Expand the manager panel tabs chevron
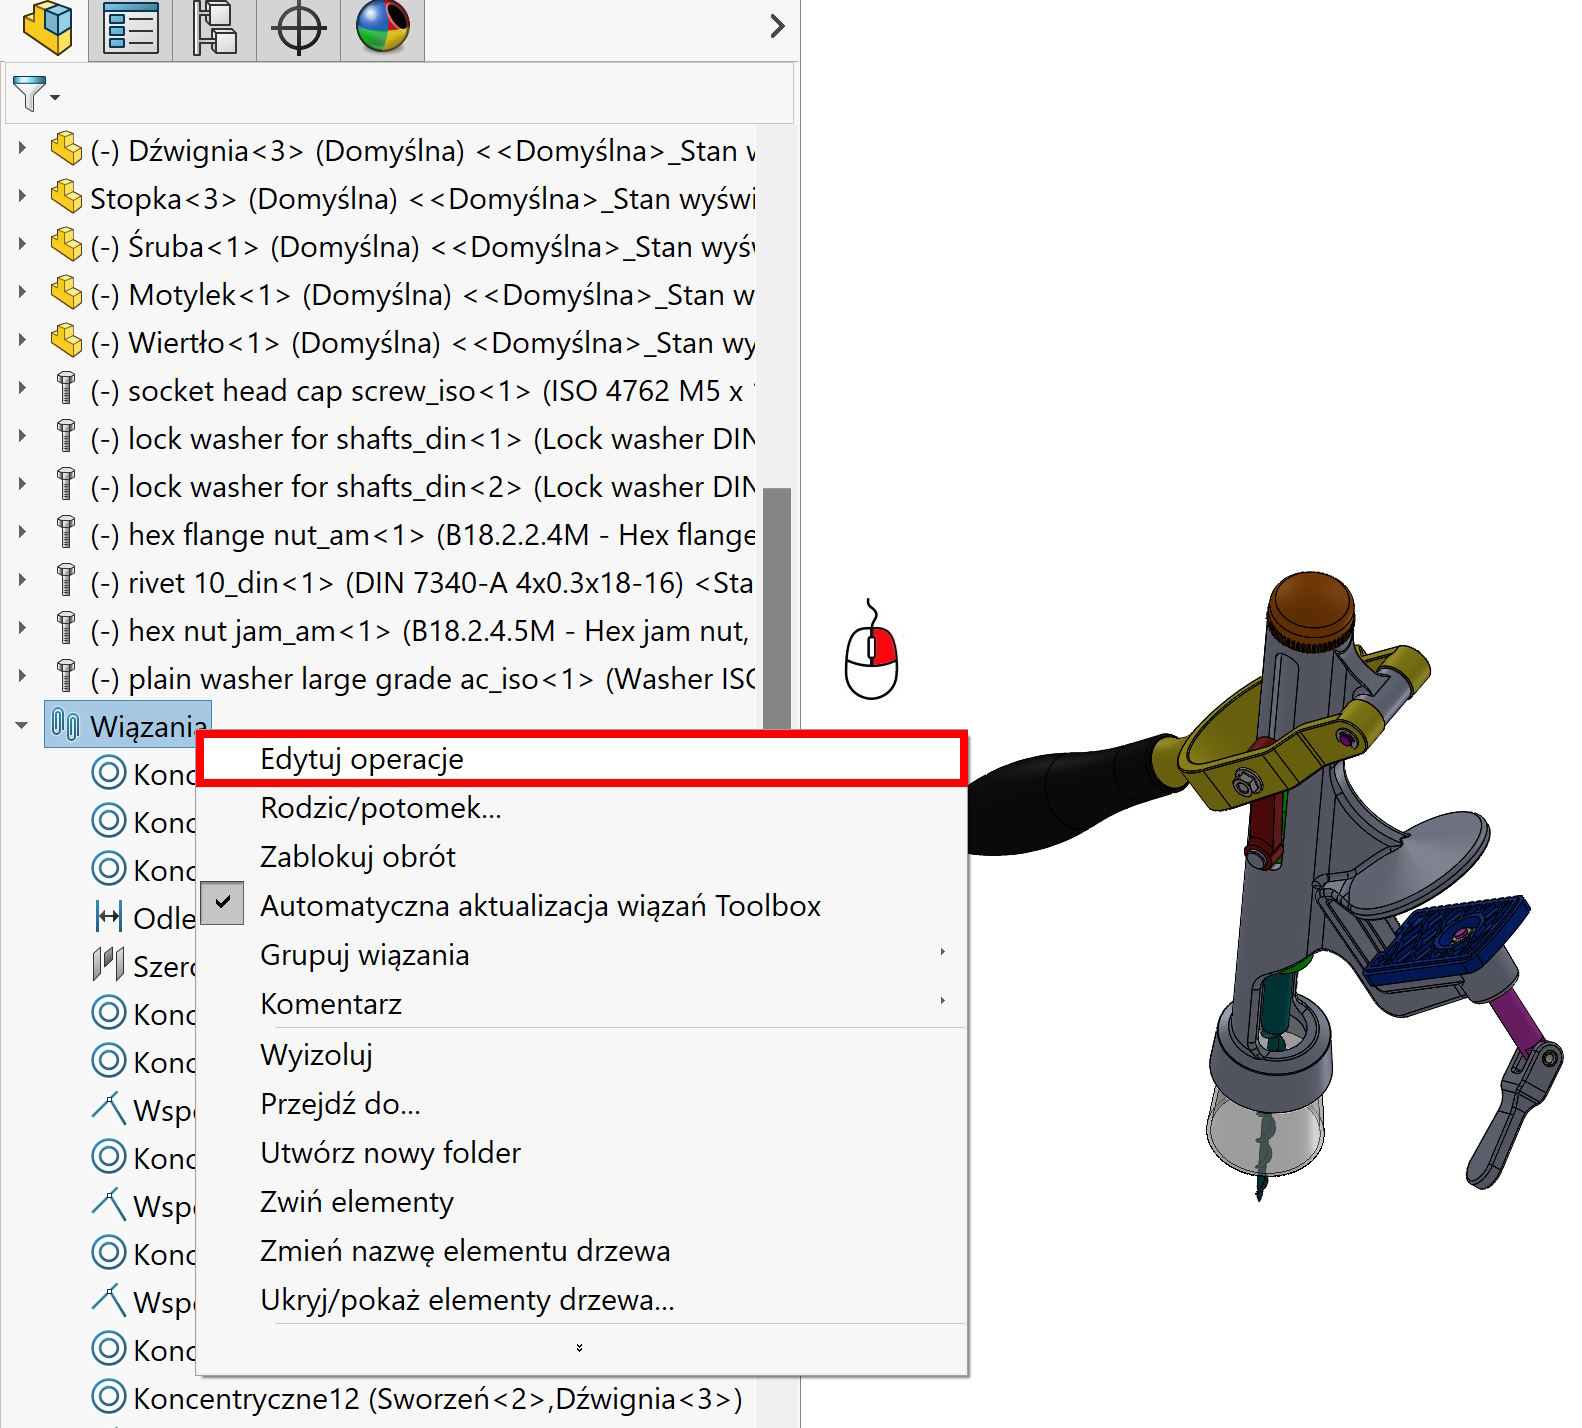Screen dimensions: 1582x1428 click(777, 26)
